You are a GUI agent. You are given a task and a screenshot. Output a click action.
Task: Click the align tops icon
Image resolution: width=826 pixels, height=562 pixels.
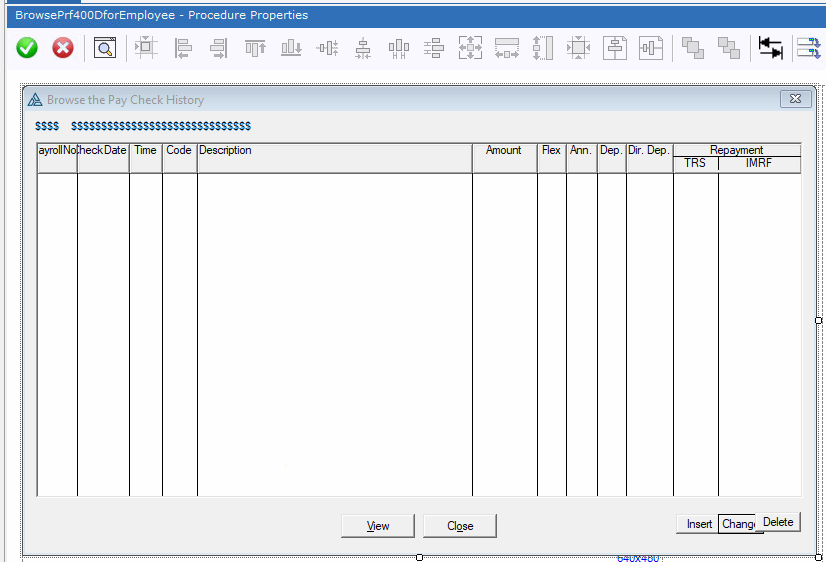[255, 48]
